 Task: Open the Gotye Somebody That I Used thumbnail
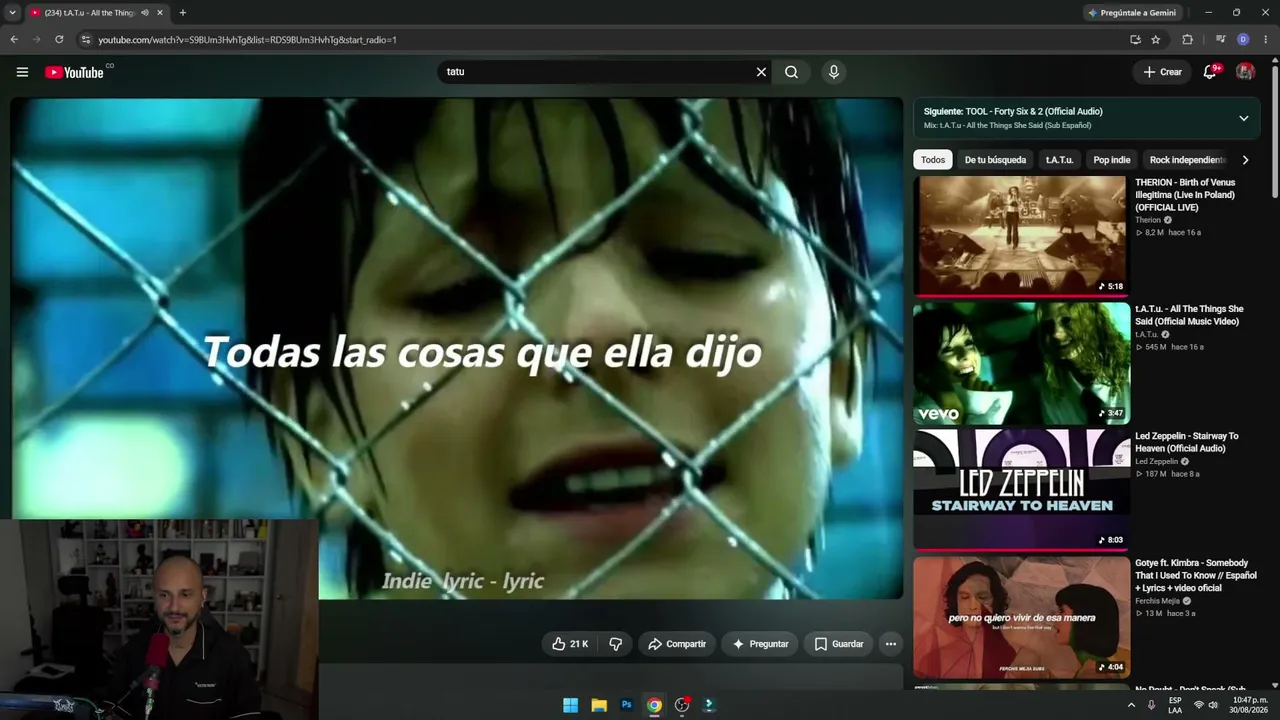point(1021,617)
